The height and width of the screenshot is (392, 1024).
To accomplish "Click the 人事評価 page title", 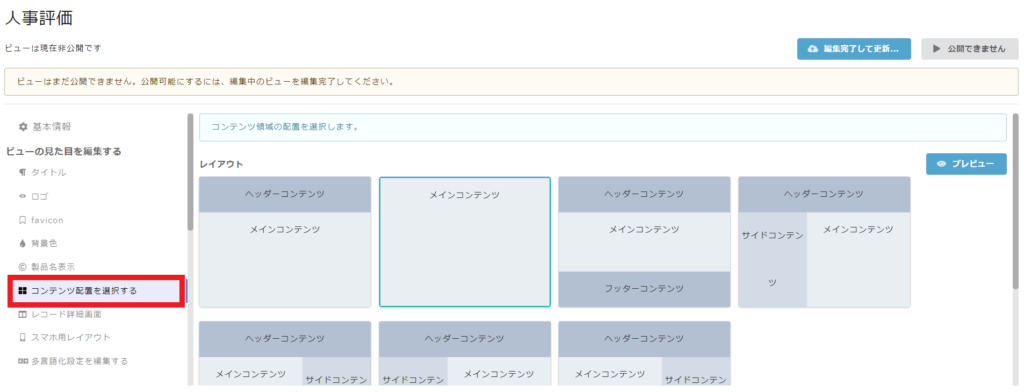I will [39, 19].
